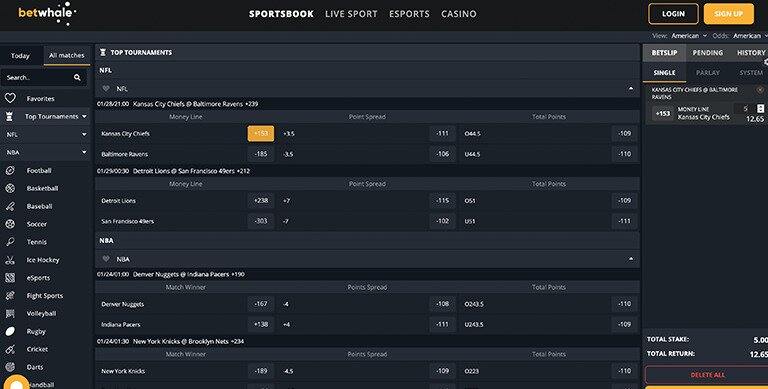768x389 pixels.
Task: Open Denver Nuggets @ Indiana Pacers match
Action: (x=181, y=274)
